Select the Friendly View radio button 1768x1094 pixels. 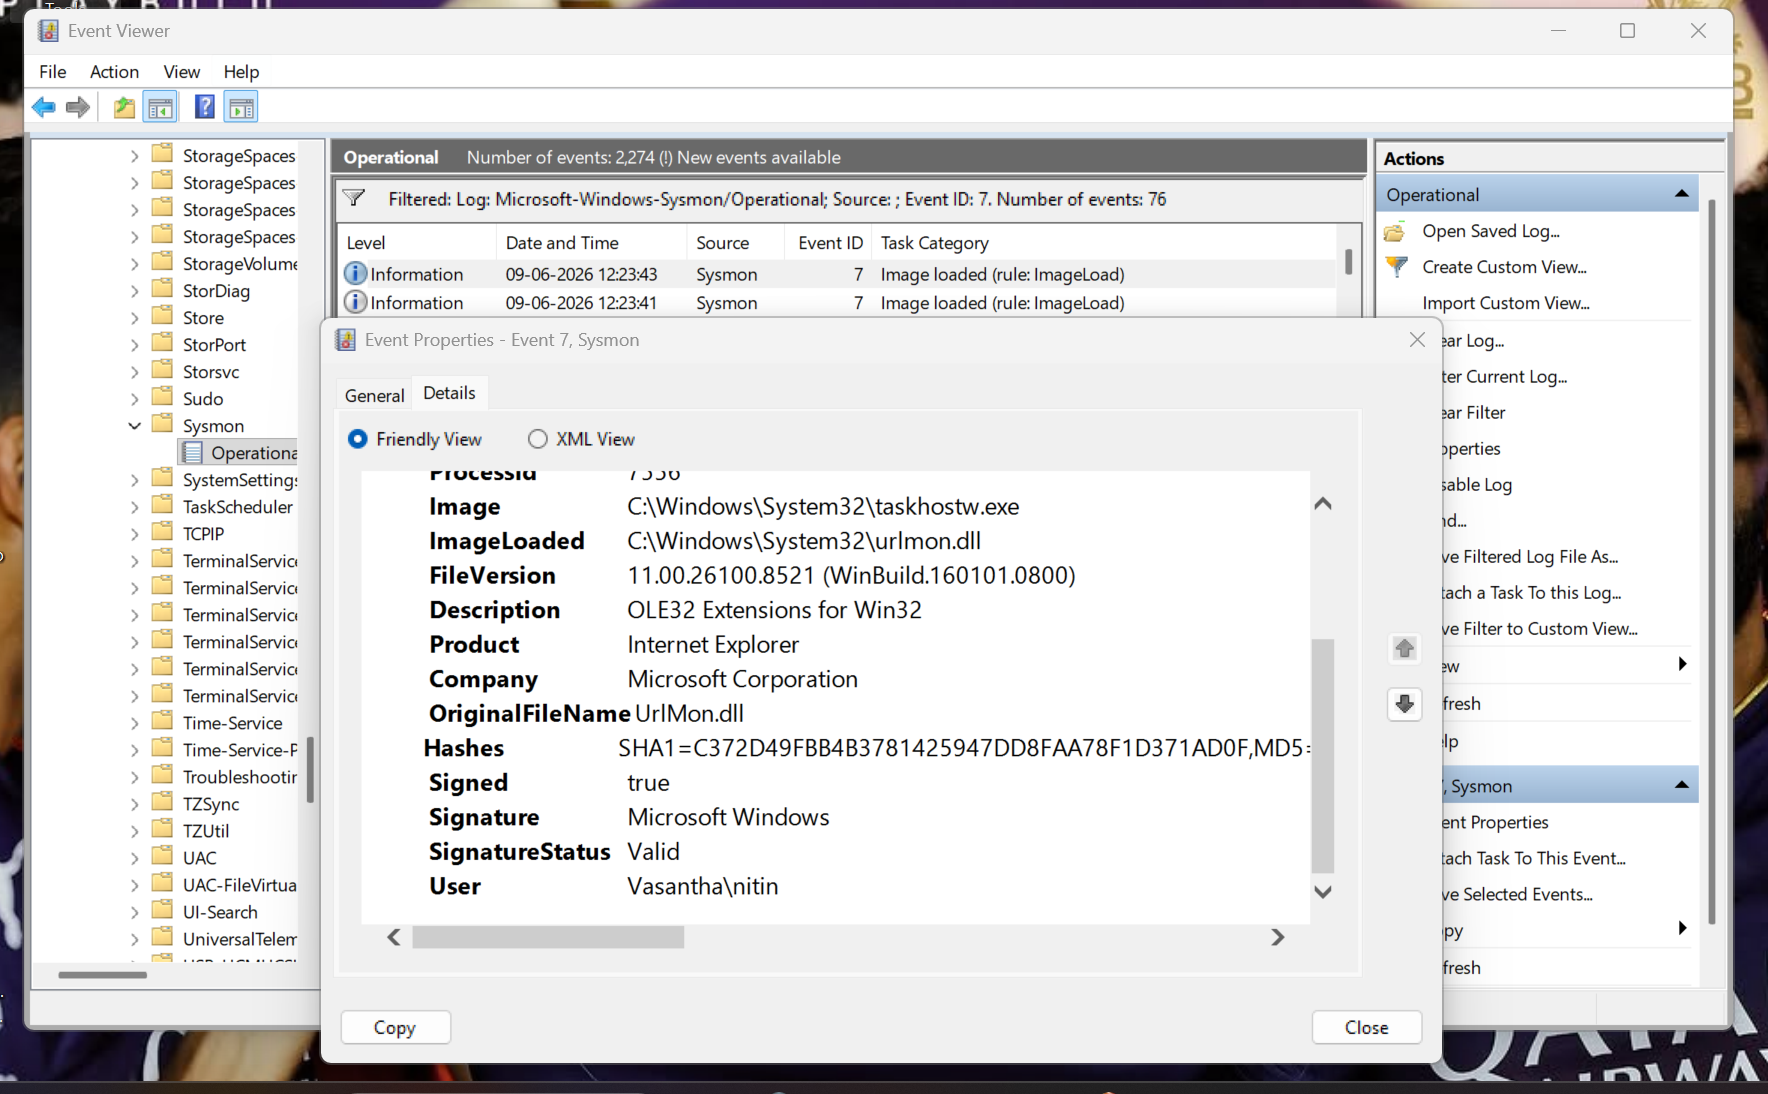pos(357,439)
